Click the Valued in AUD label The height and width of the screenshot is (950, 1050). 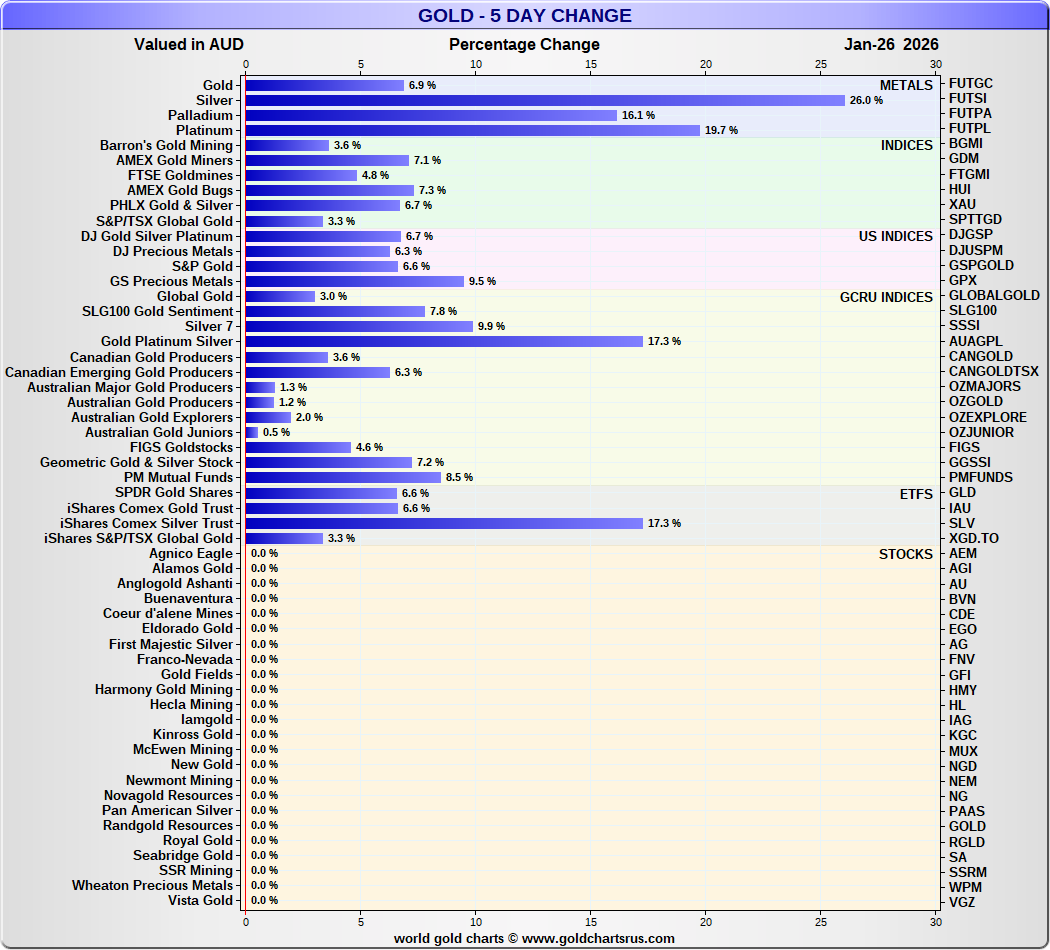[x=189, y=44]
